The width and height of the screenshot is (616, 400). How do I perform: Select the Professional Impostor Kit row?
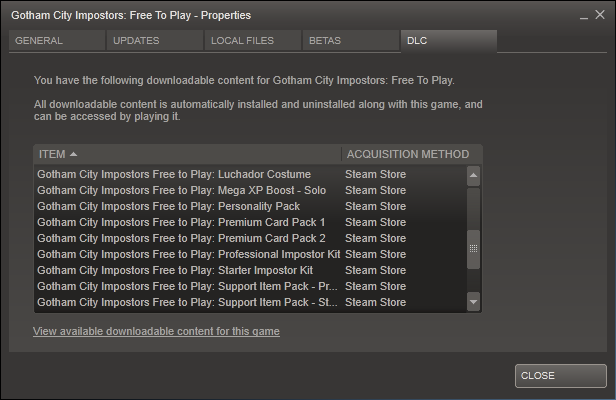251,254
